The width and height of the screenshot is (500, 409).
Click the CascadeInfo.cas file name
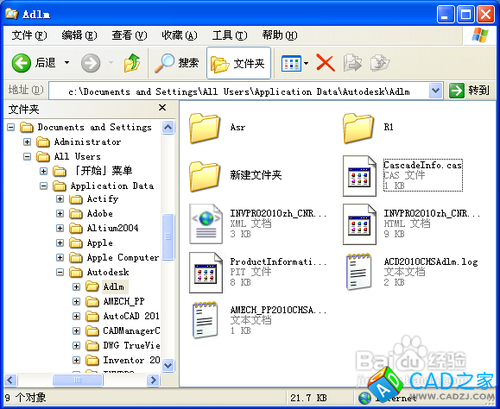point(422,165)
